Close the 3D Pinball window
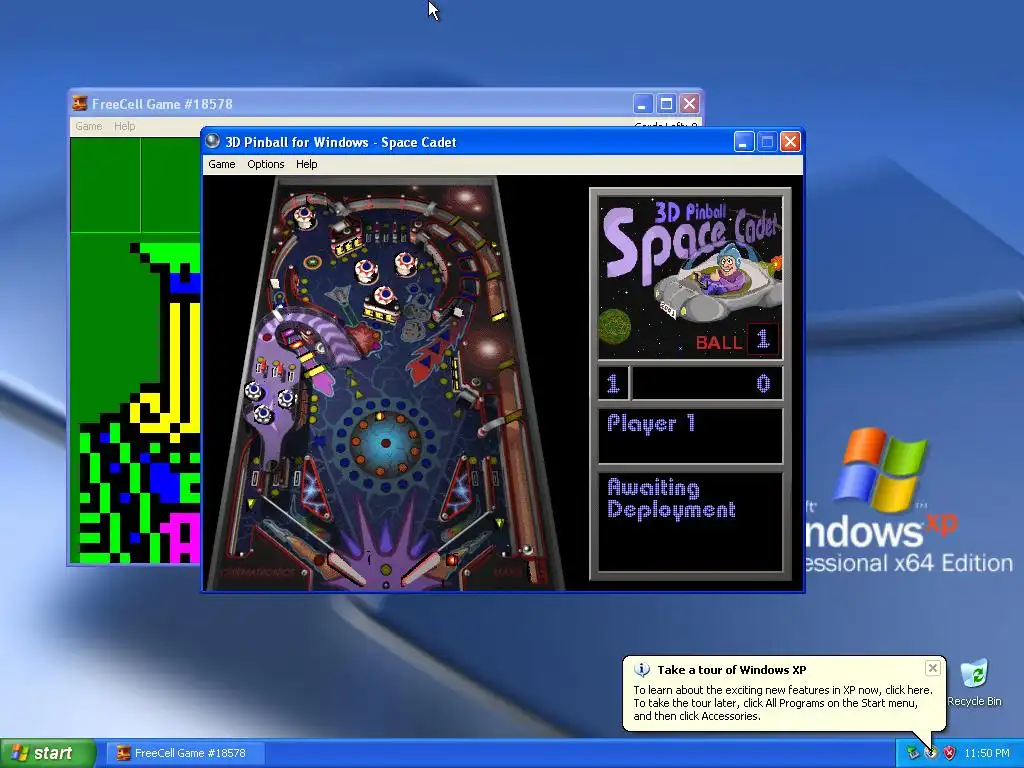 (790, 142)
